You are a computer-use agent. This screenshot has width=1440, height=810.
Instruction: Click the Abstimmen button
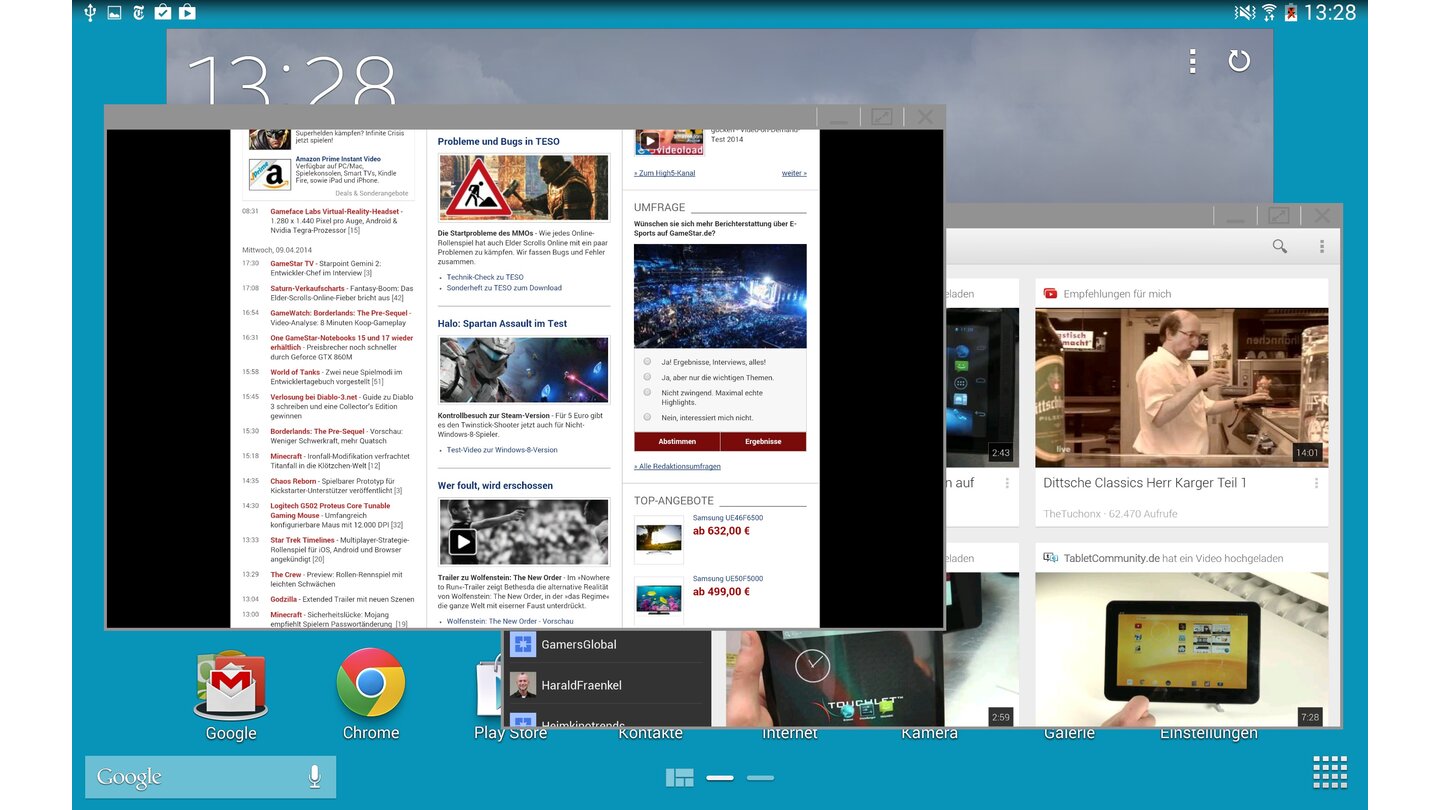(x=677, y=441)
